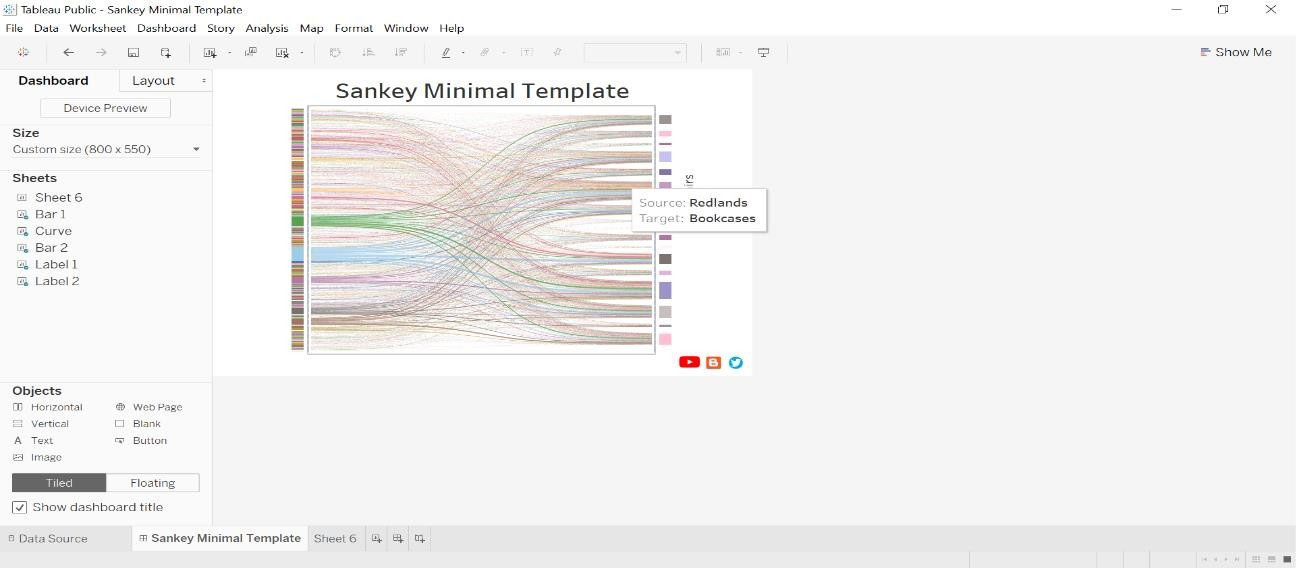The image size is (1296, 568).
Task: Redo using the forward arrow
Action: (x=101, y=52)
